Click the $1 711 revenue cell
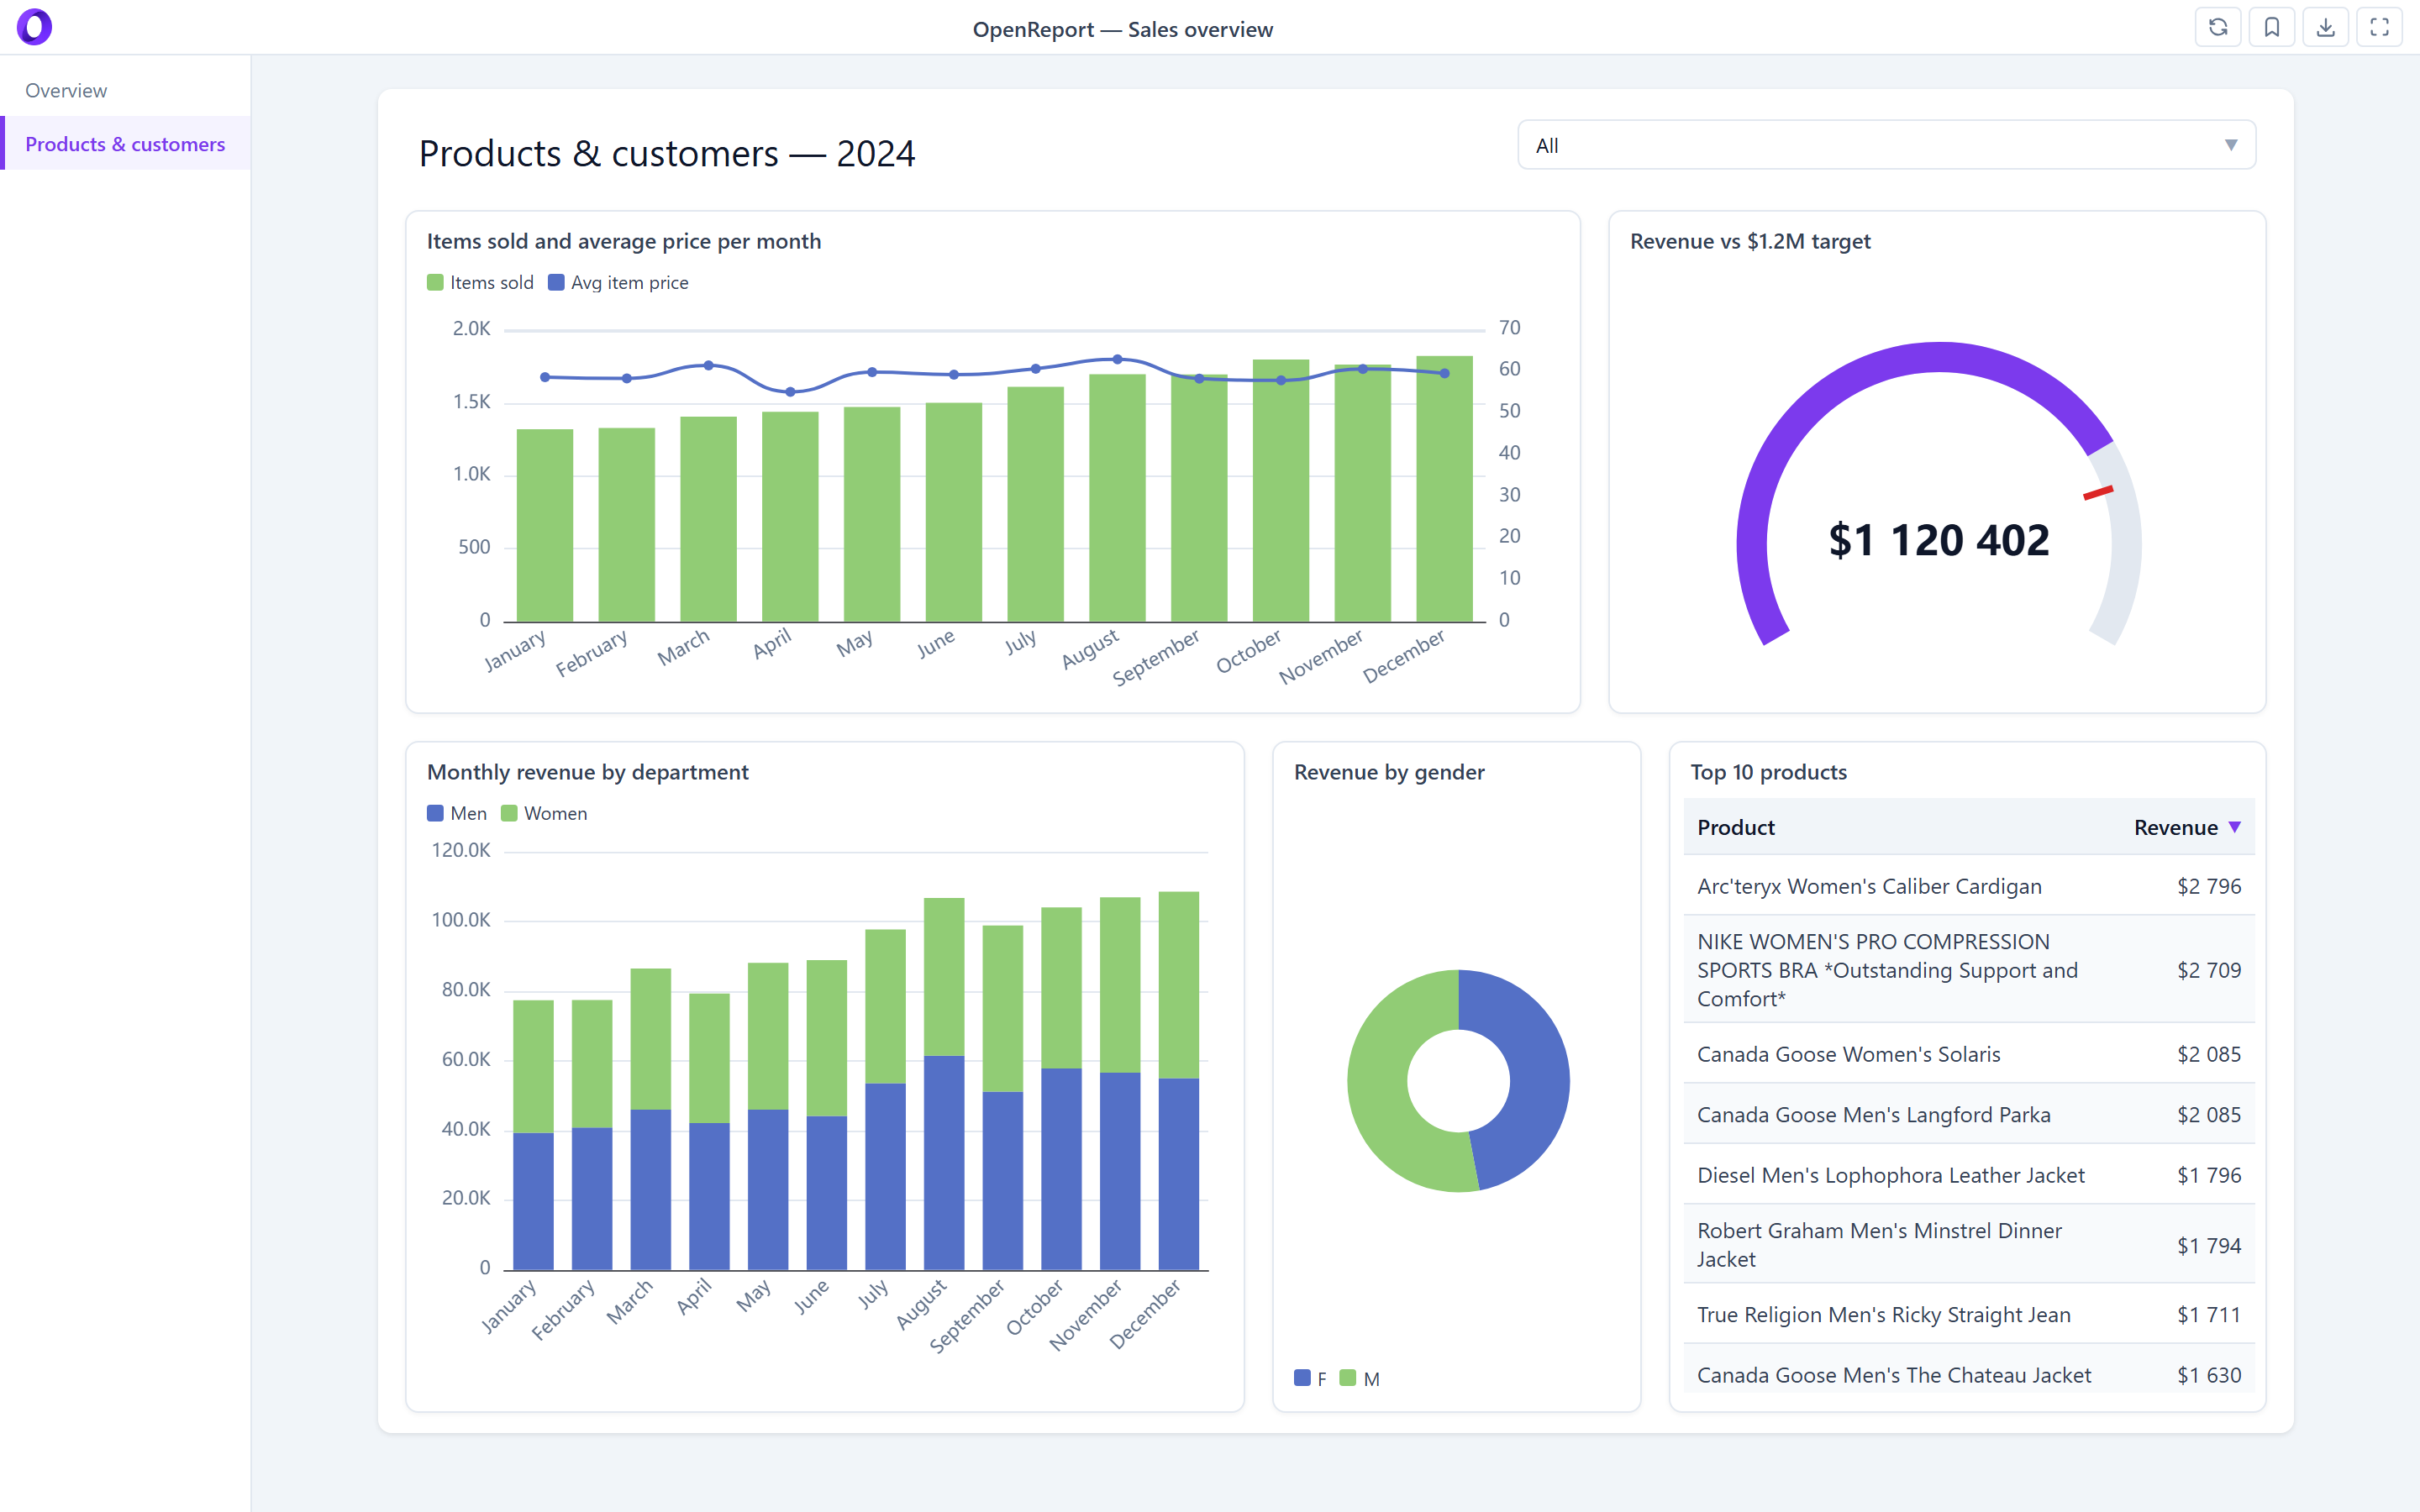Image resolution: width=2420 pixels, height=1512 pixels. click(2209, 1315)
